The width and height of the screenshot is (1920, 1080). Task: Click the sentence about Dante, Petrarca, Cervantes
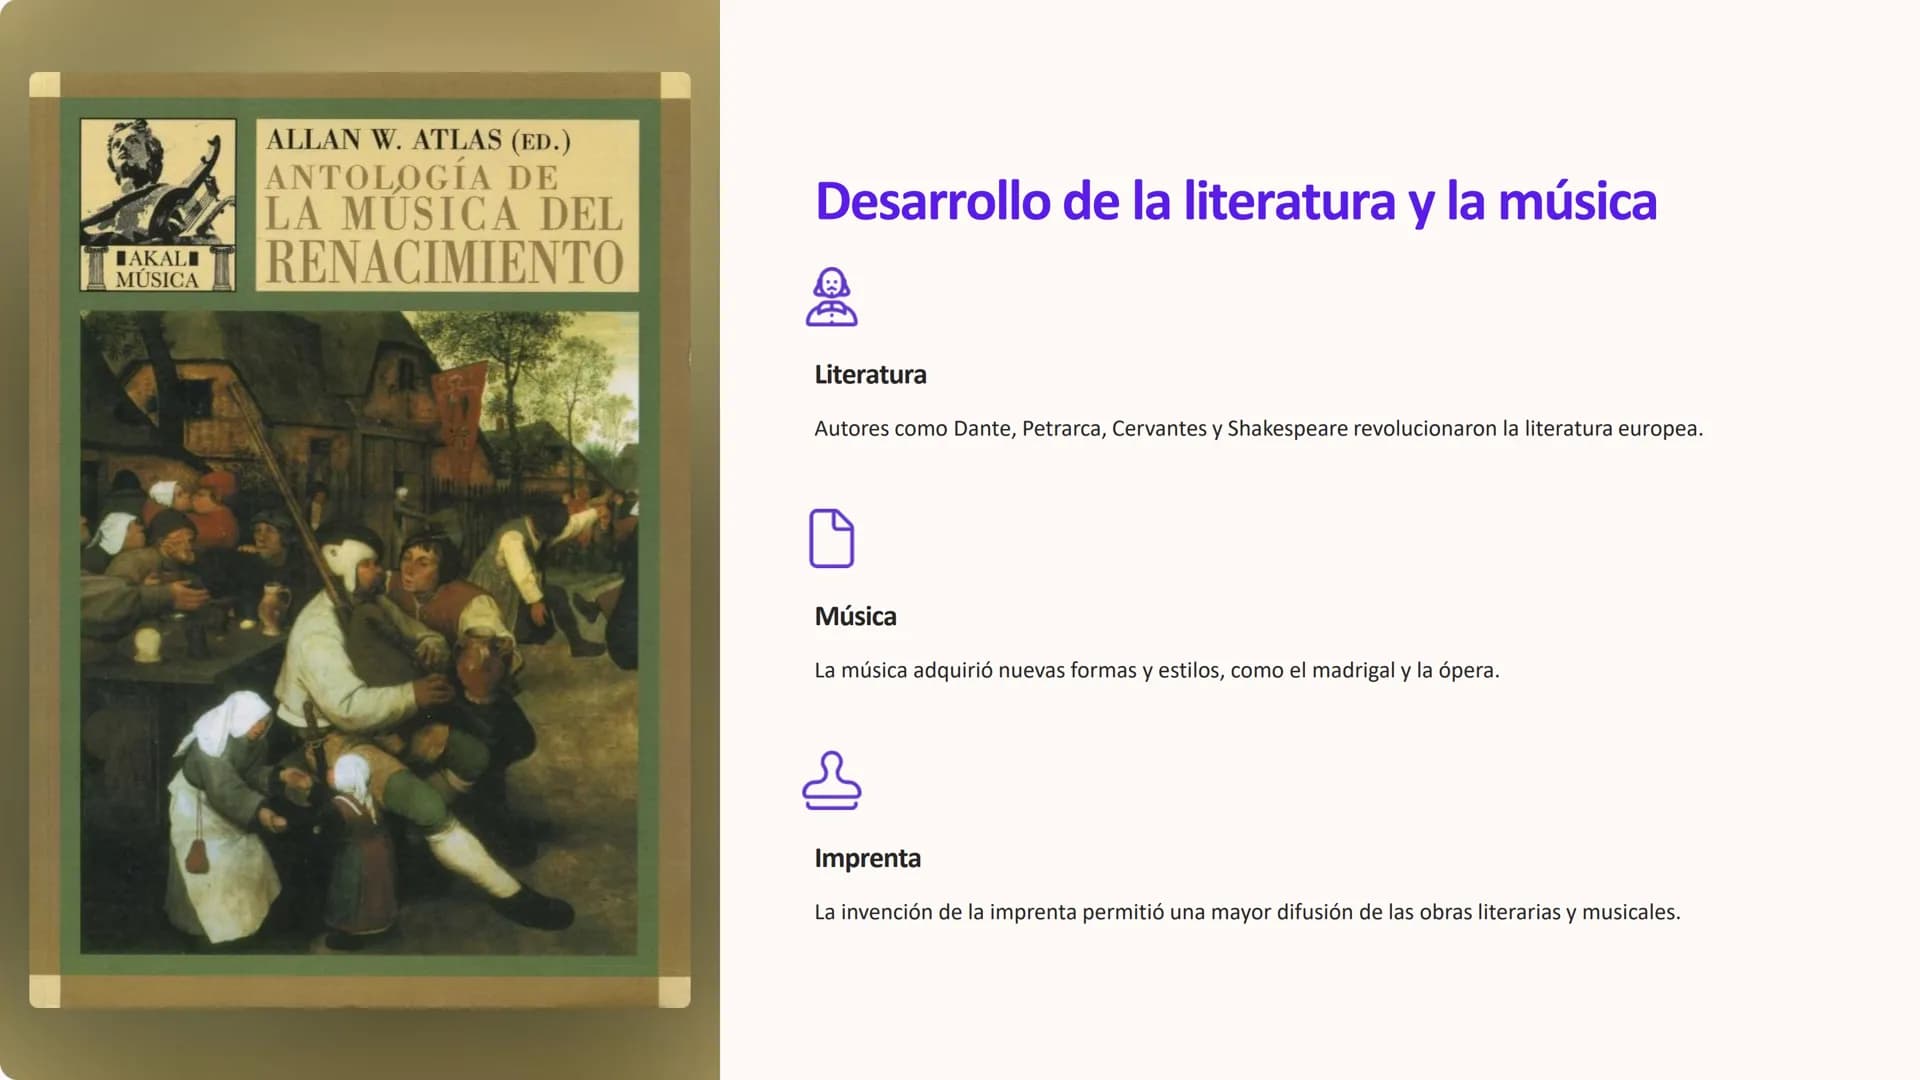(1258, 429)
